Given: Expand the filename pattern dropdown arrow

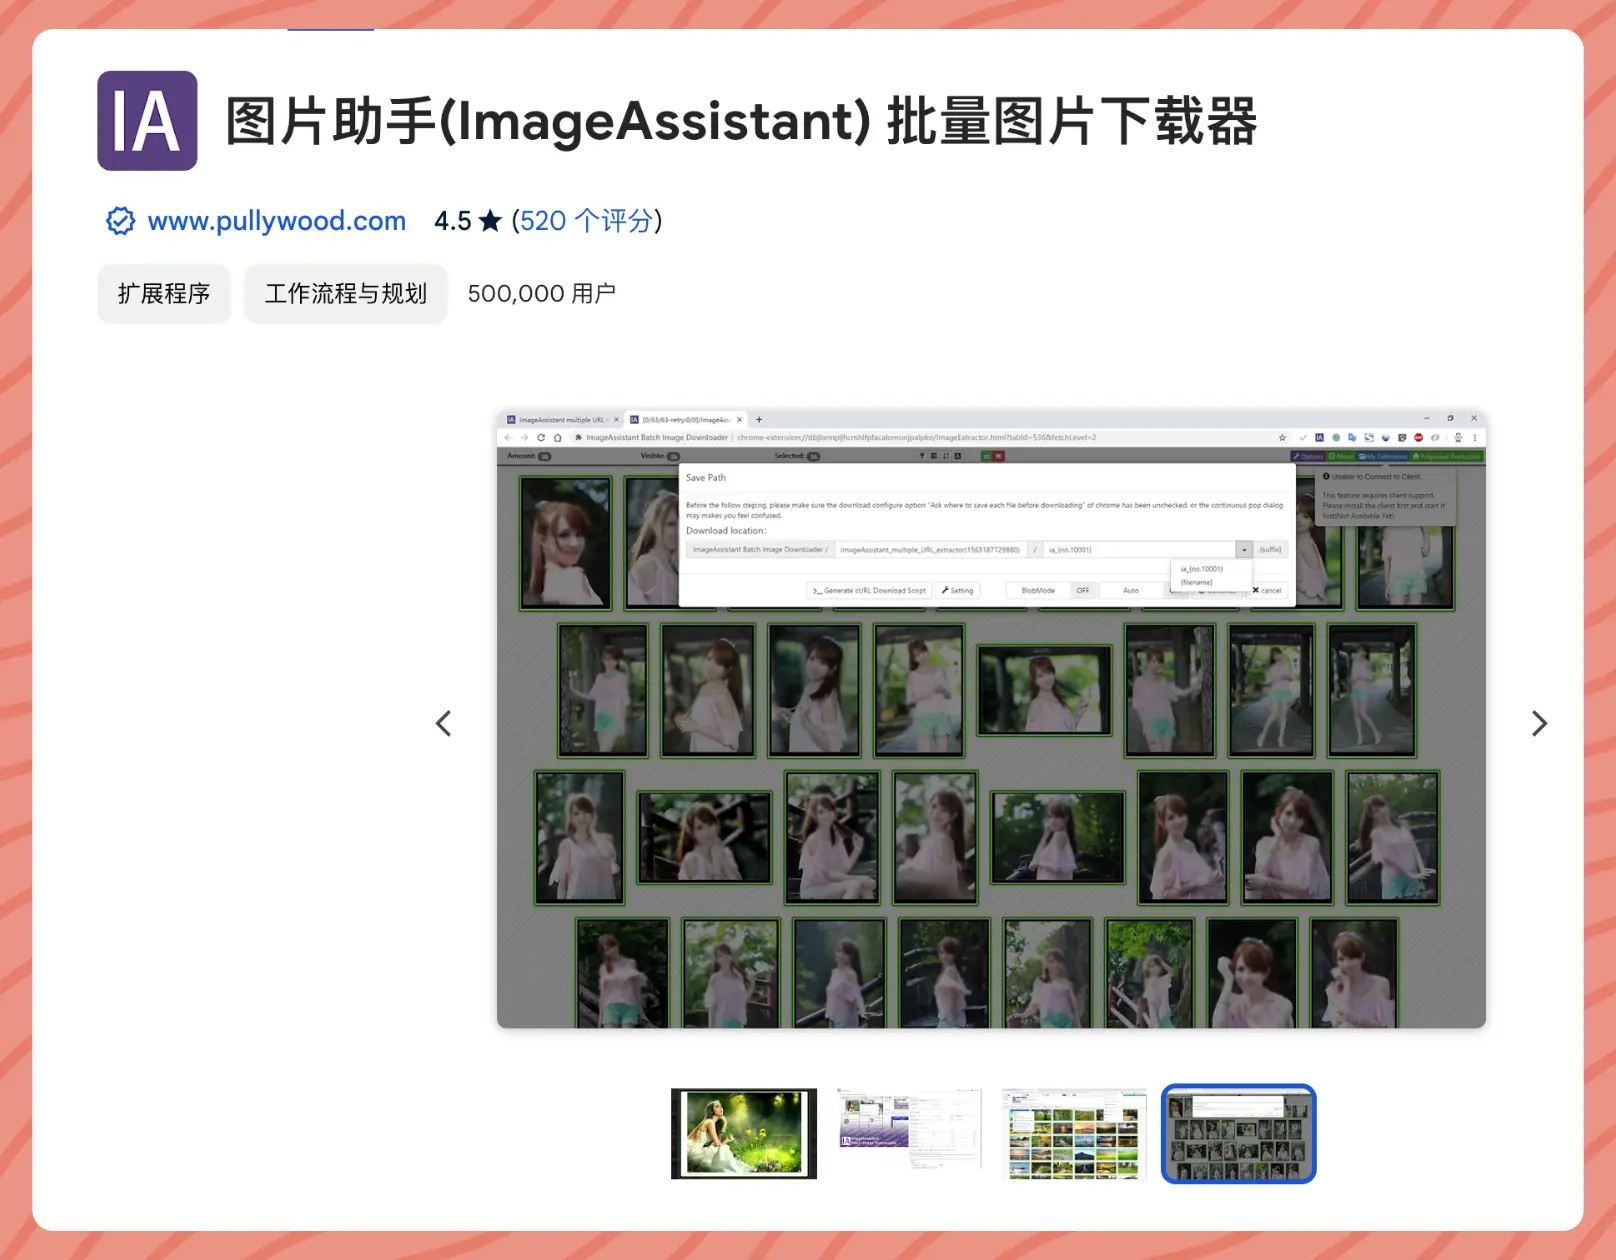Looking at the screenshot, I should click(x=1244, y=550).
